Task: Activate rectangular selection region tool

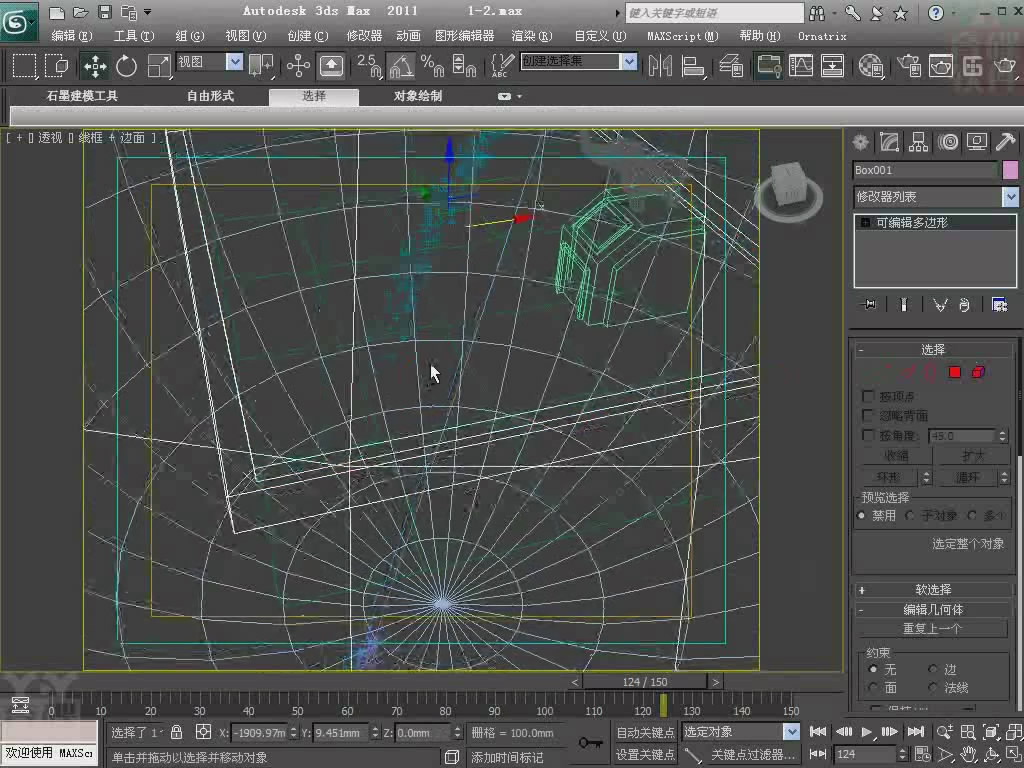Action: 24,66
